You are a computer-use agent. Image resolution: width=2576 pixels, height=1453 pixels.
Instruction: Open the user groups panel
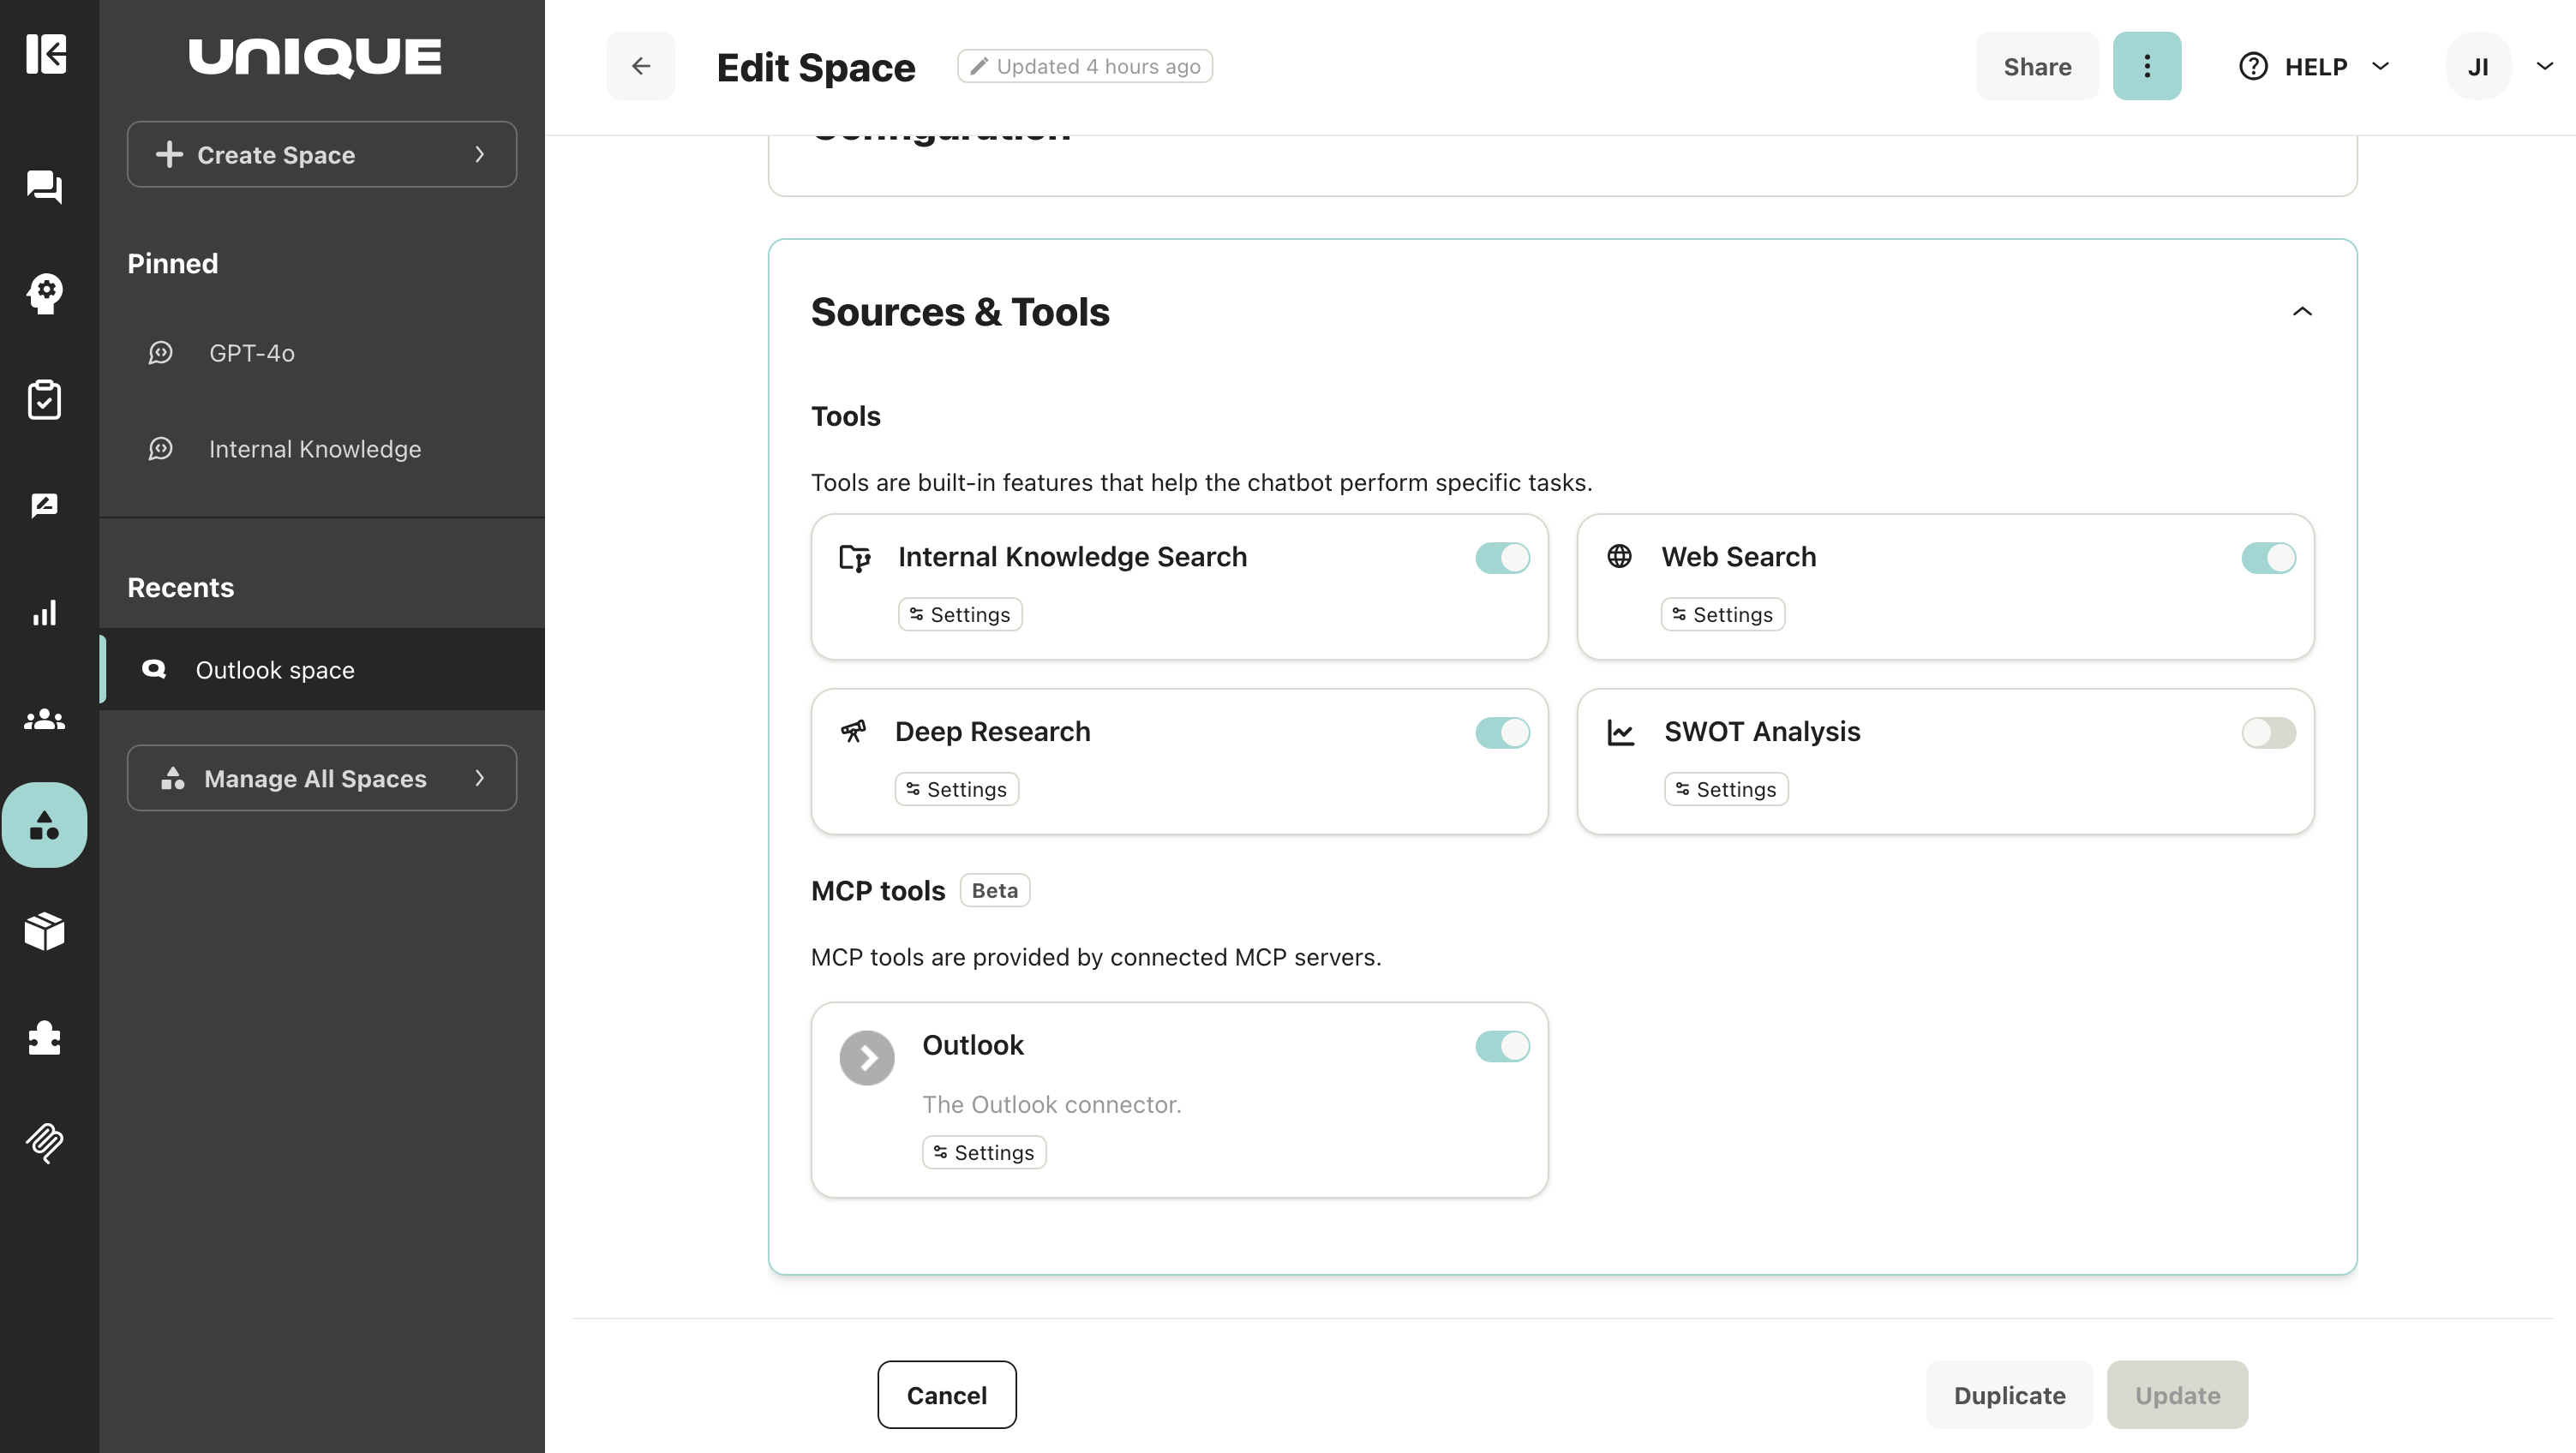[44, 720]
